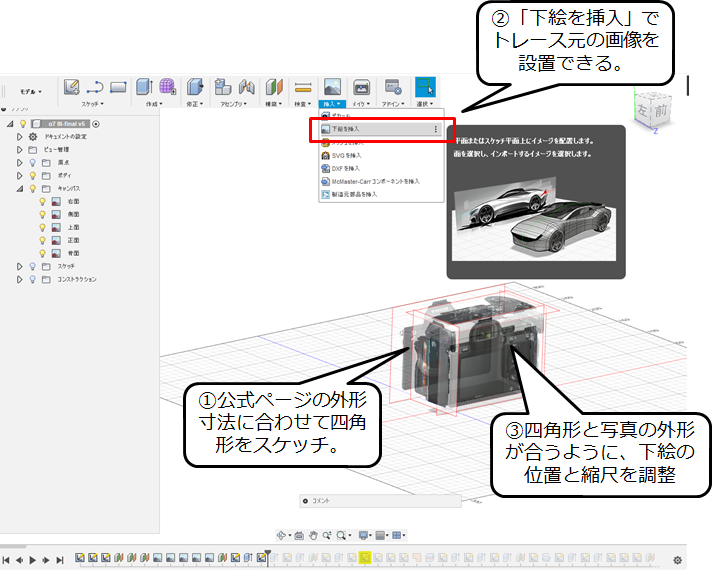
Task: Expand the ビュー管理 tree node
Action: (20, 149)
